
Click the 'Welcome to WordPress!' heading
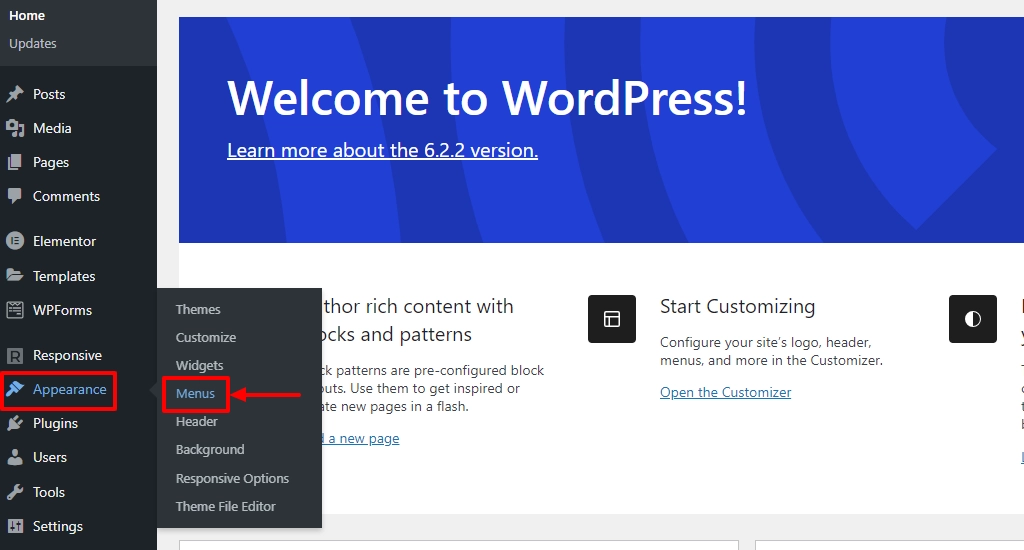click(487, 99)
